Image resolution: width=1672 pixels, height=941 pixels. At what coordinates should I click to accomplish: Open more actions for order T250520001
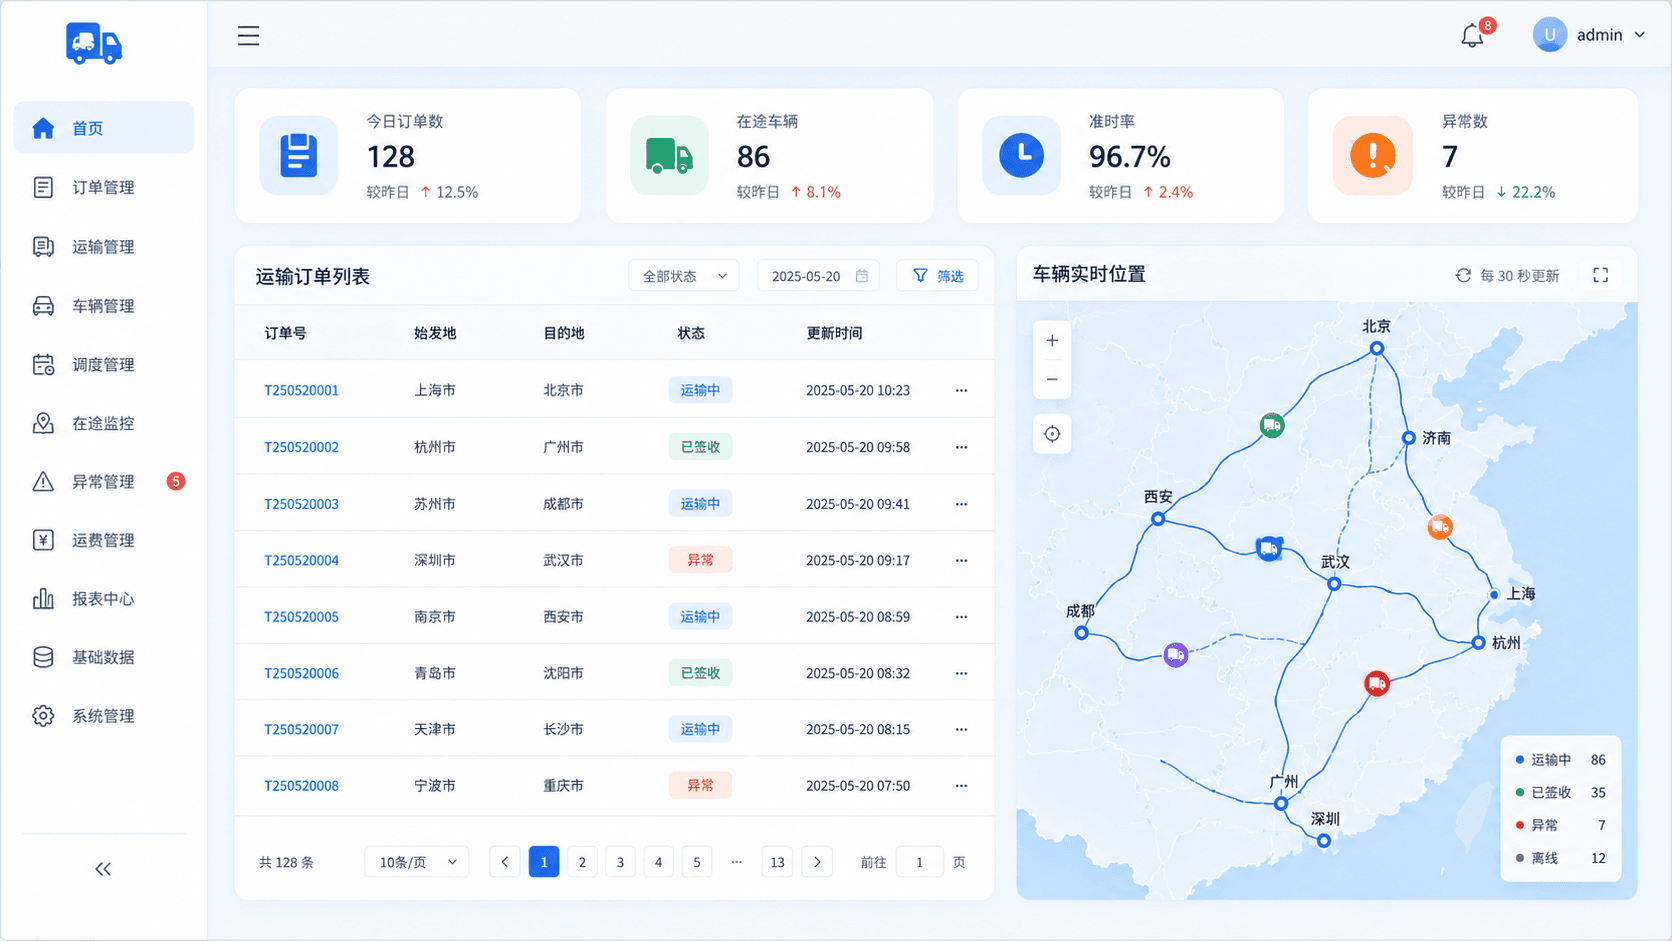961,390
